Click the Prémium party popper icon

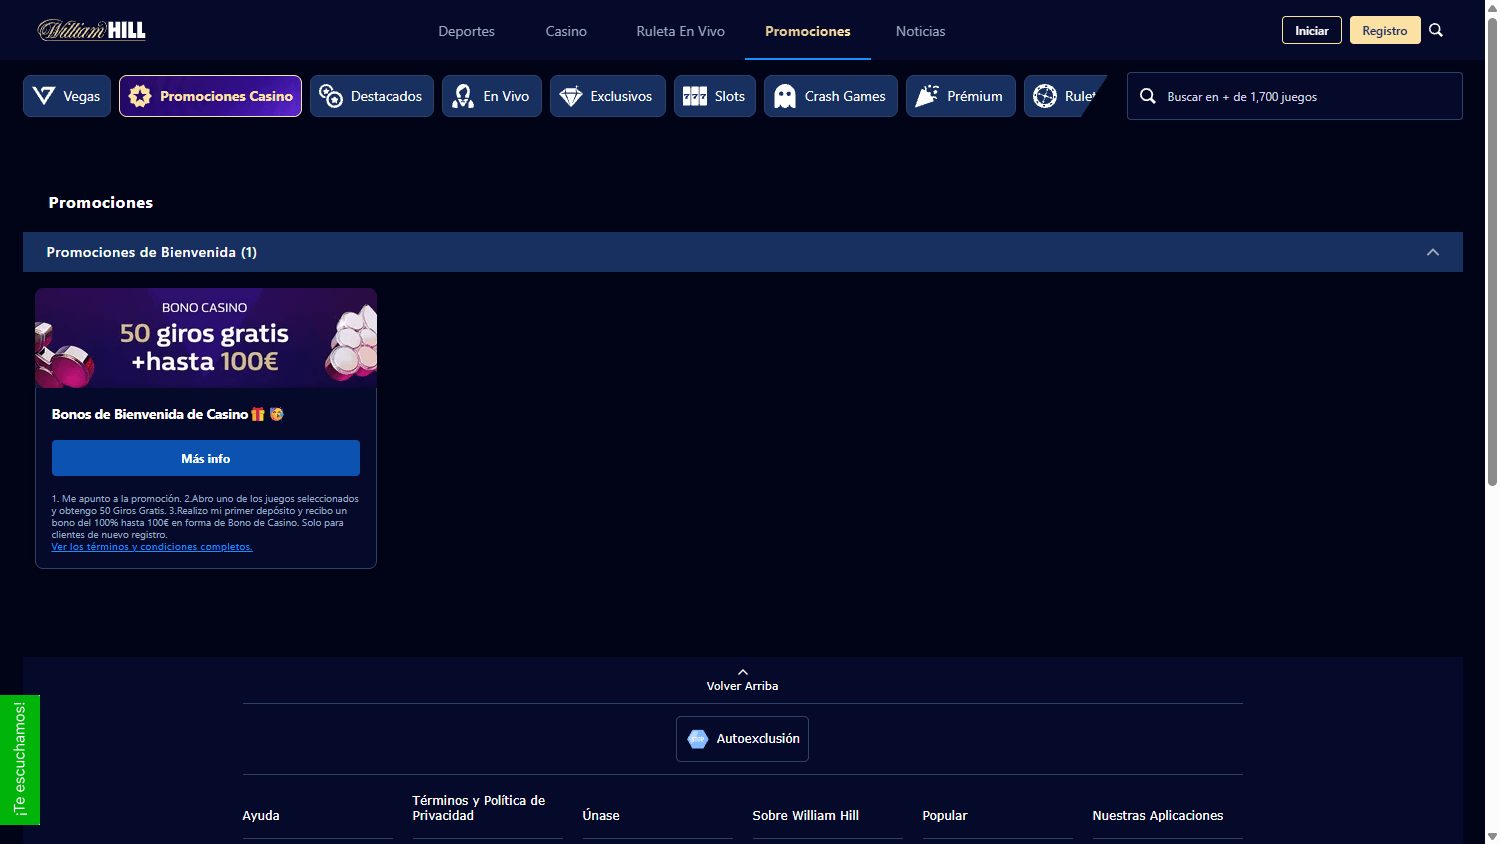(927, 96)
